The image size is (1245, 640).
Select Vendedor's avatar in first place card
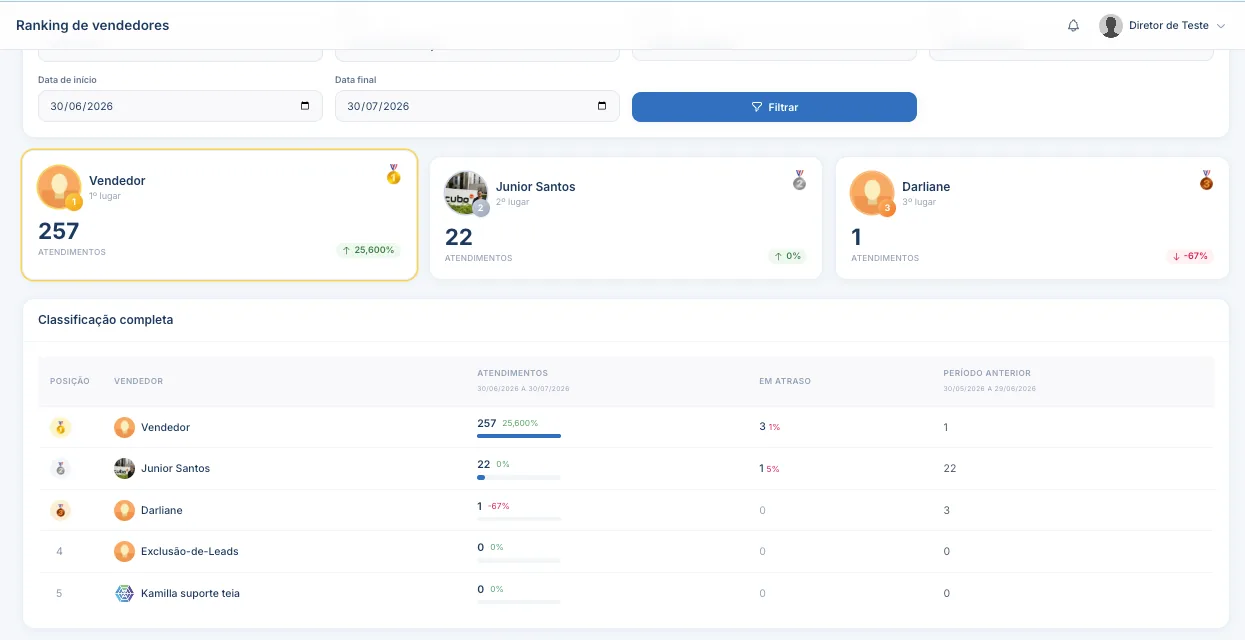pyautogui.click(x=59, y=187)
